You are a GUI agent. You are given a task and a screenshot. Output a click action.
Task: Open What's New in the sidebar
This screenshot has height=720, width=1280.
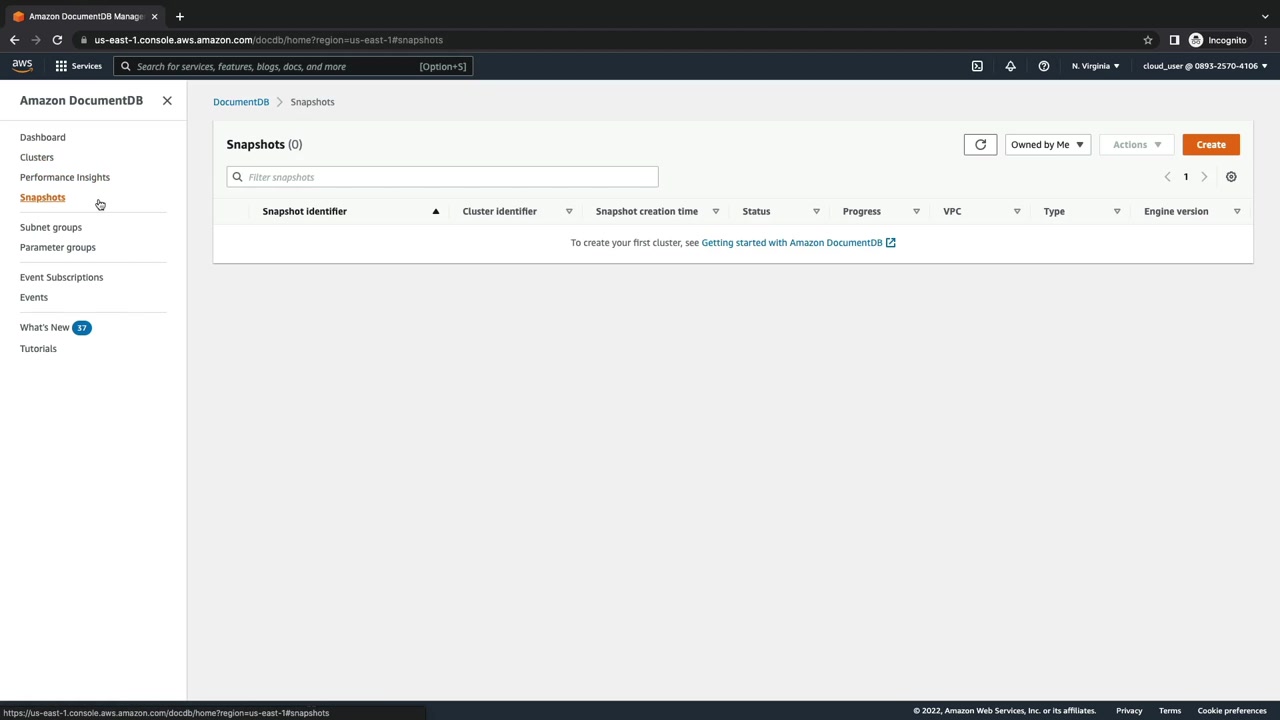pyautogui.click(x=45, y=327)
